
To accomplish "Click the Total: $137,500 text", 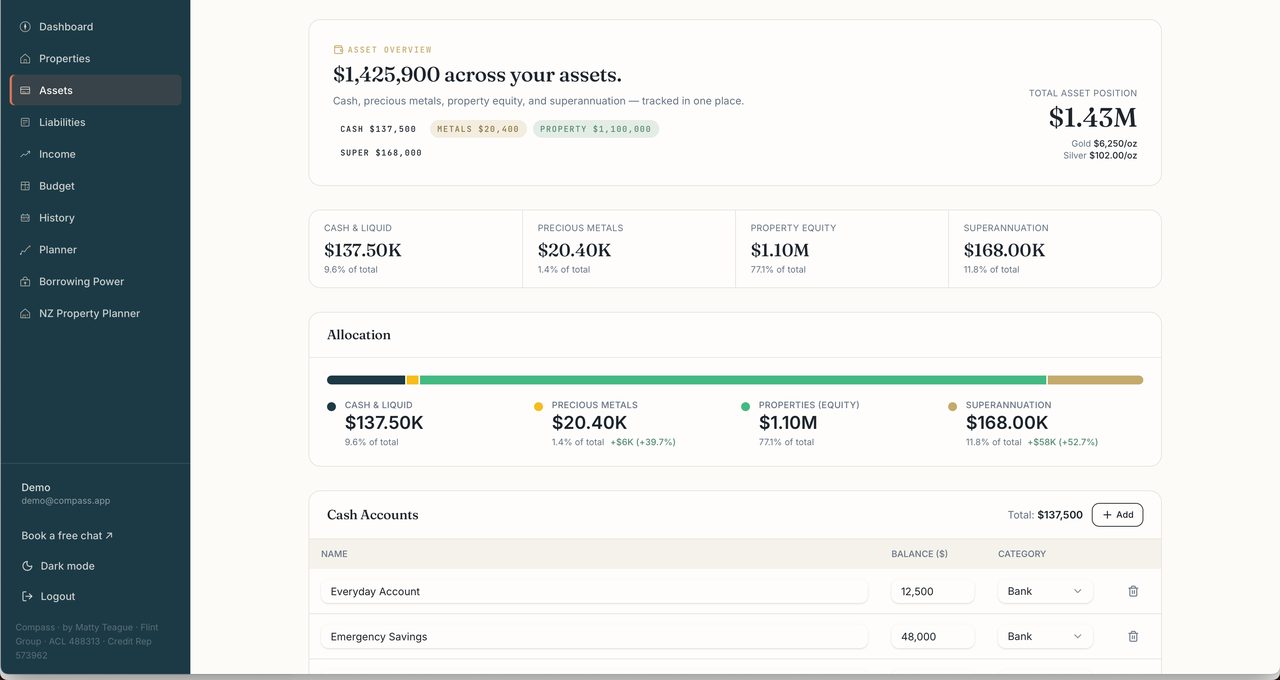I will tap(1045, 515).
